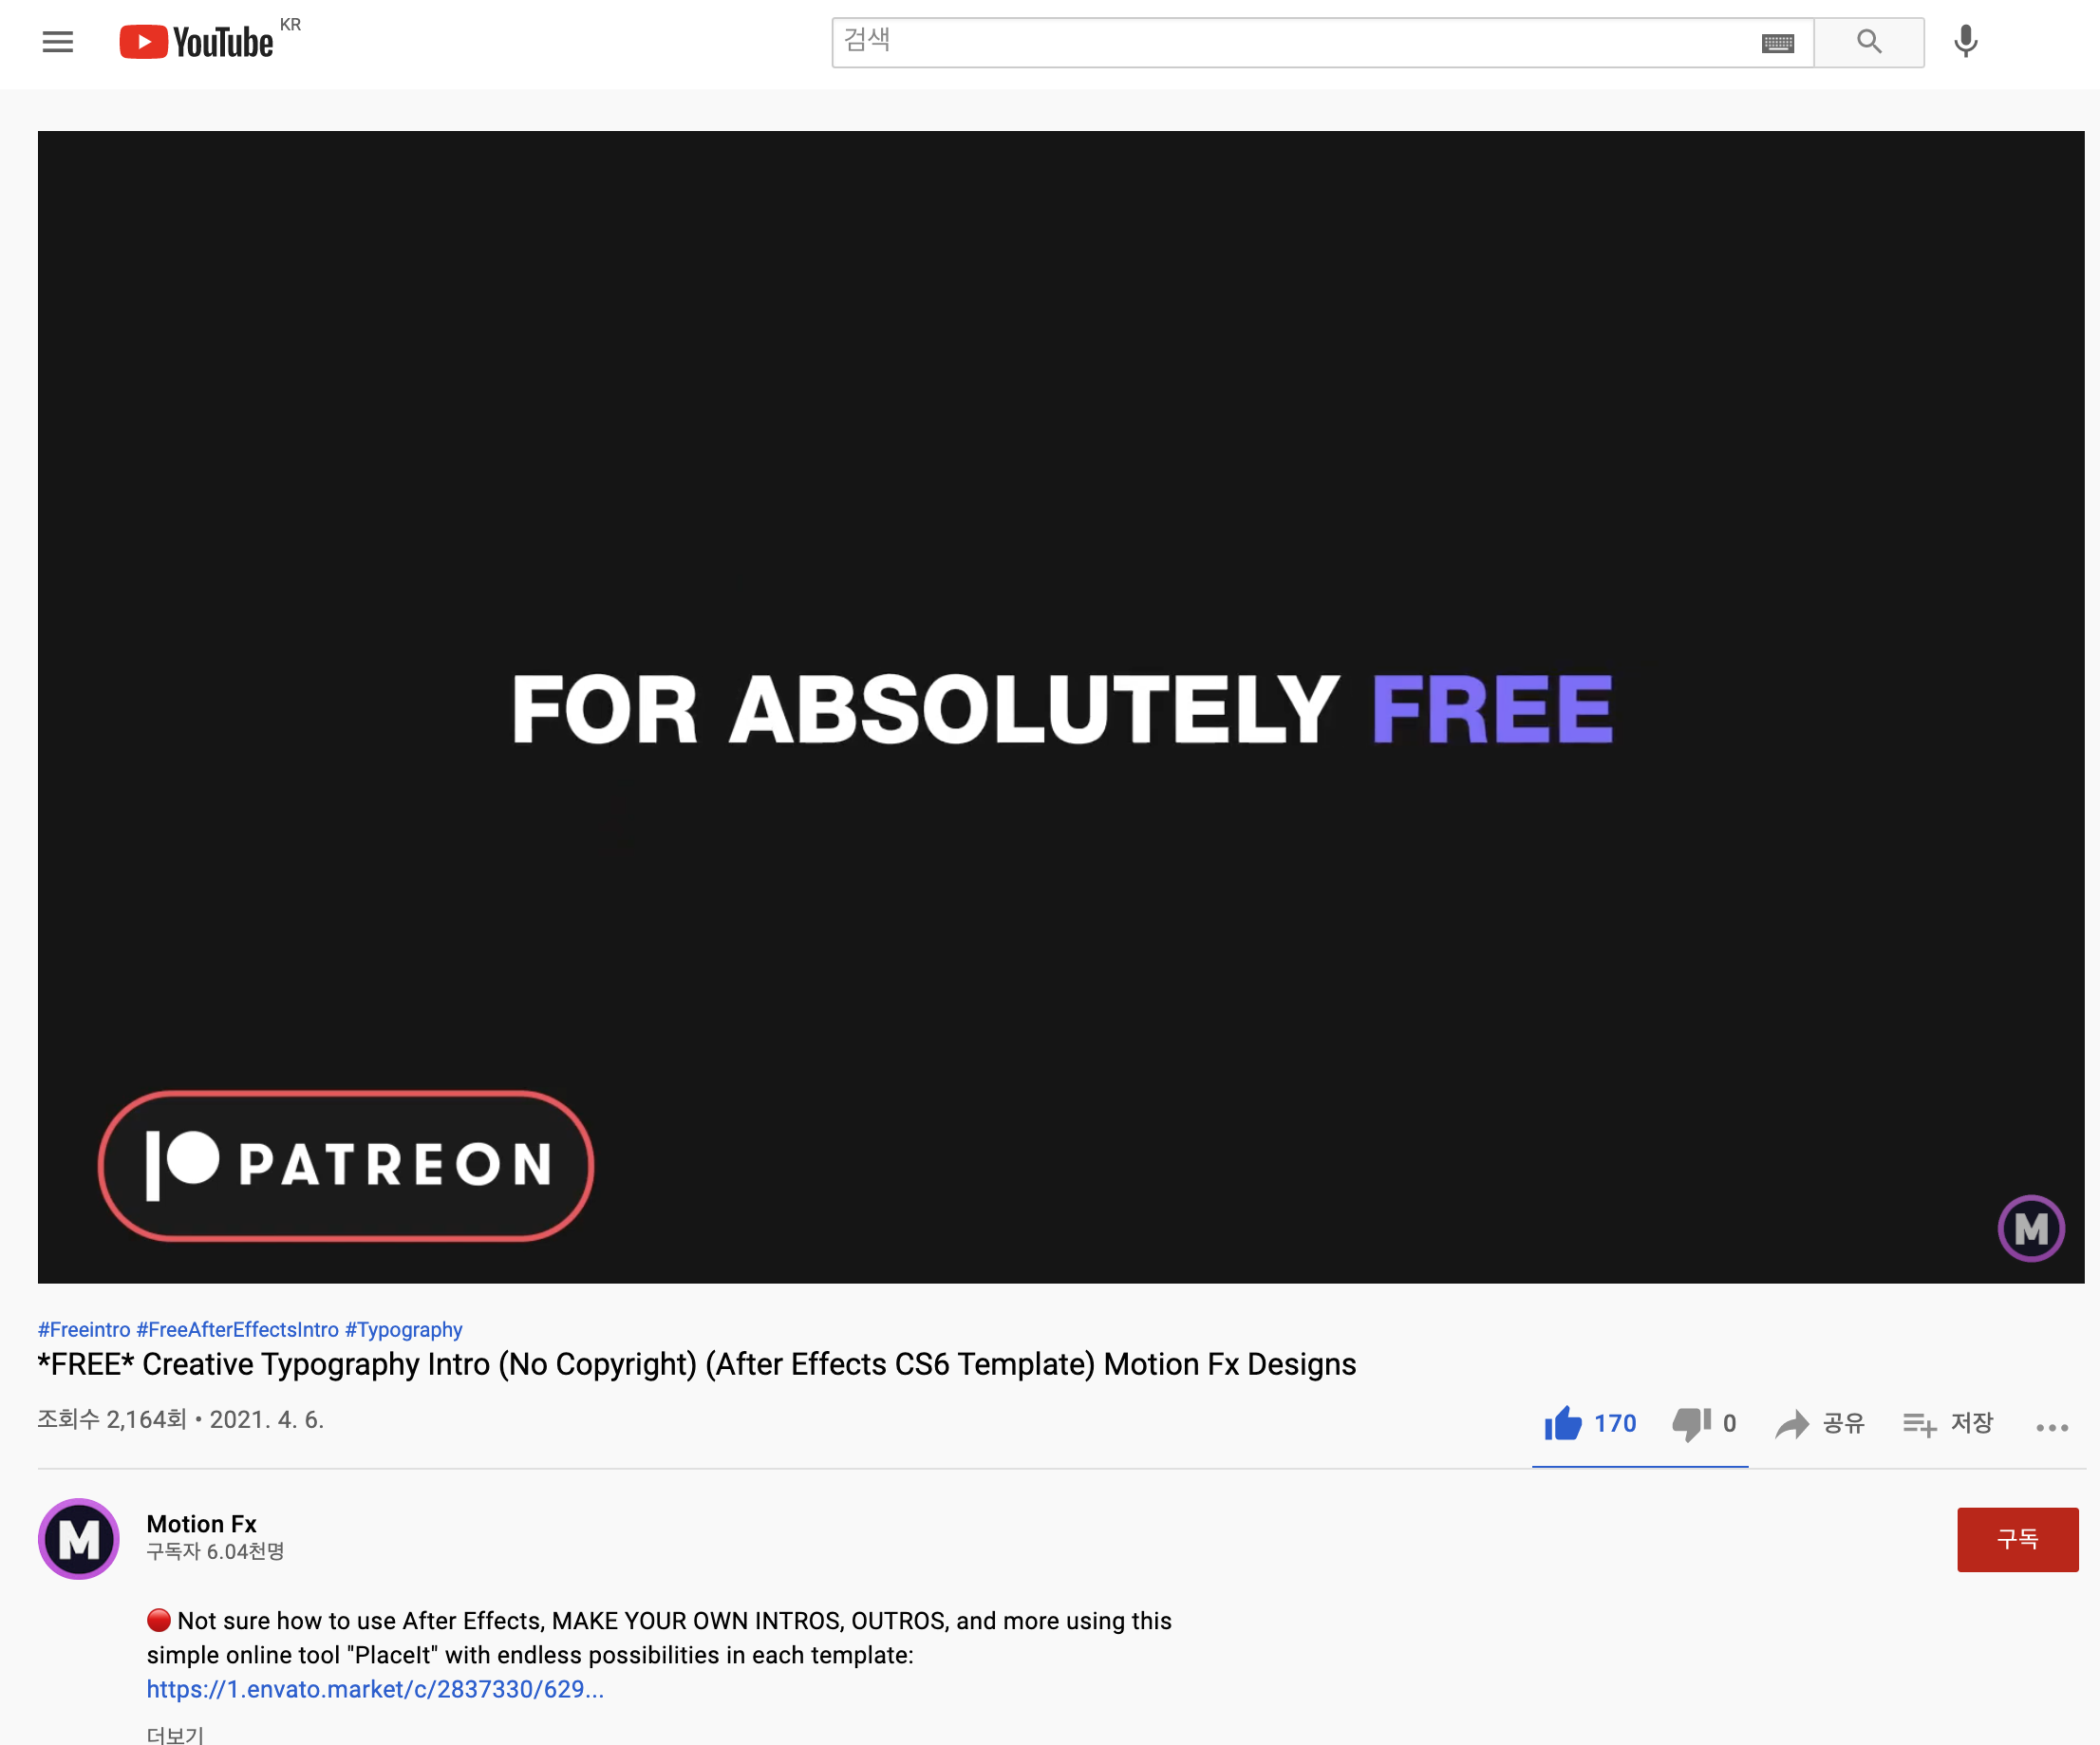Click the magnifier search button

tap(1868, 42)
